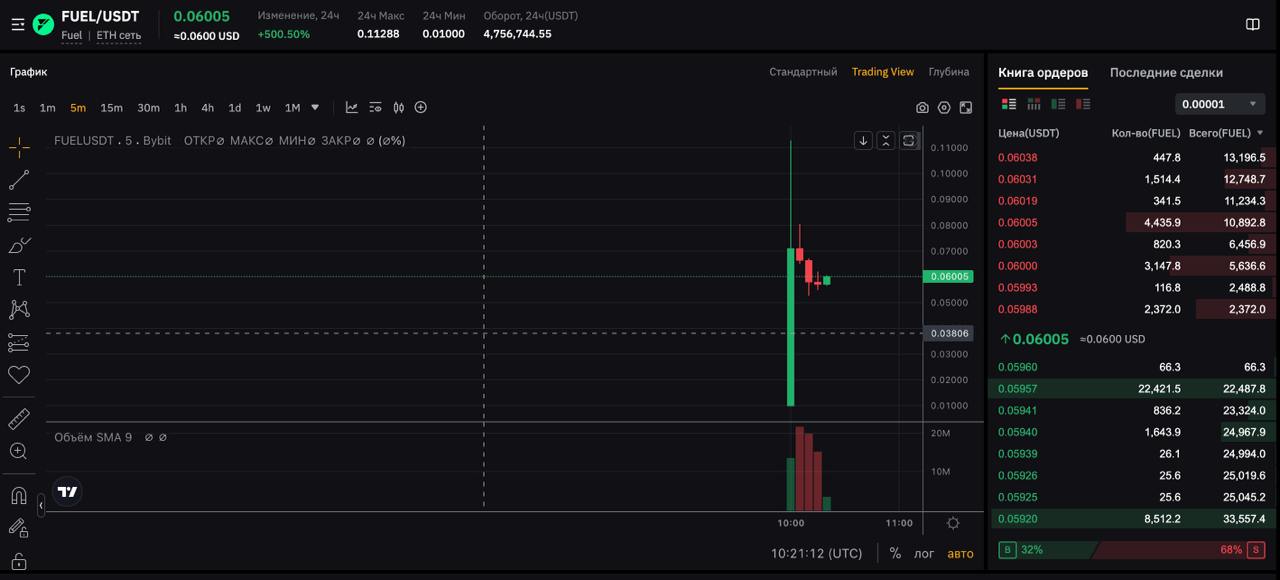Open the indicators chart icon
This screenshot has width=1280, height=580.
(x=352, y=107)
